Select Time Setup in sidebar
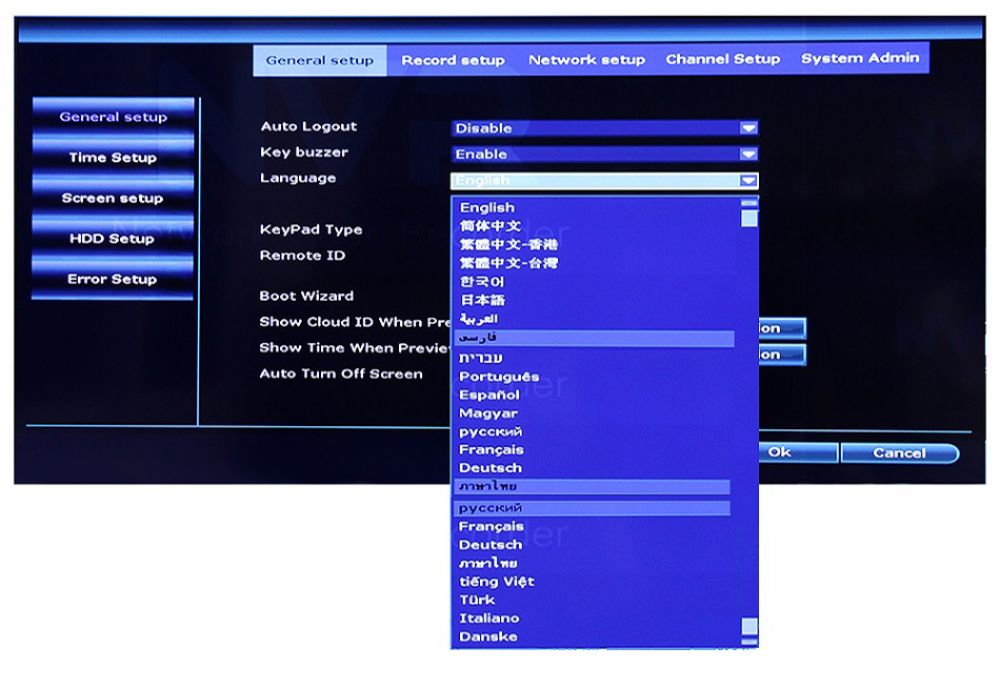This screenshot has height=688, width=1000. click(112, 158)
